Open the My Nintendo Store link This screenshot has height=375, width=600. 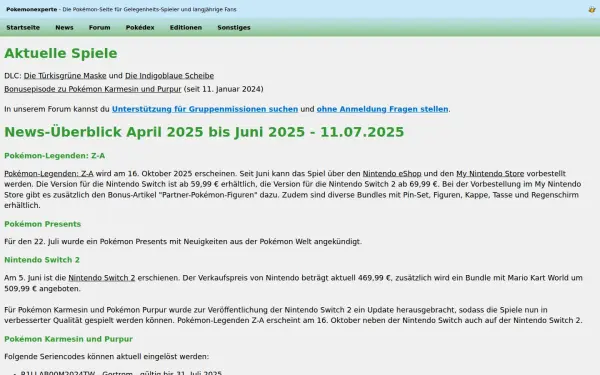click(x=490, y=174)
